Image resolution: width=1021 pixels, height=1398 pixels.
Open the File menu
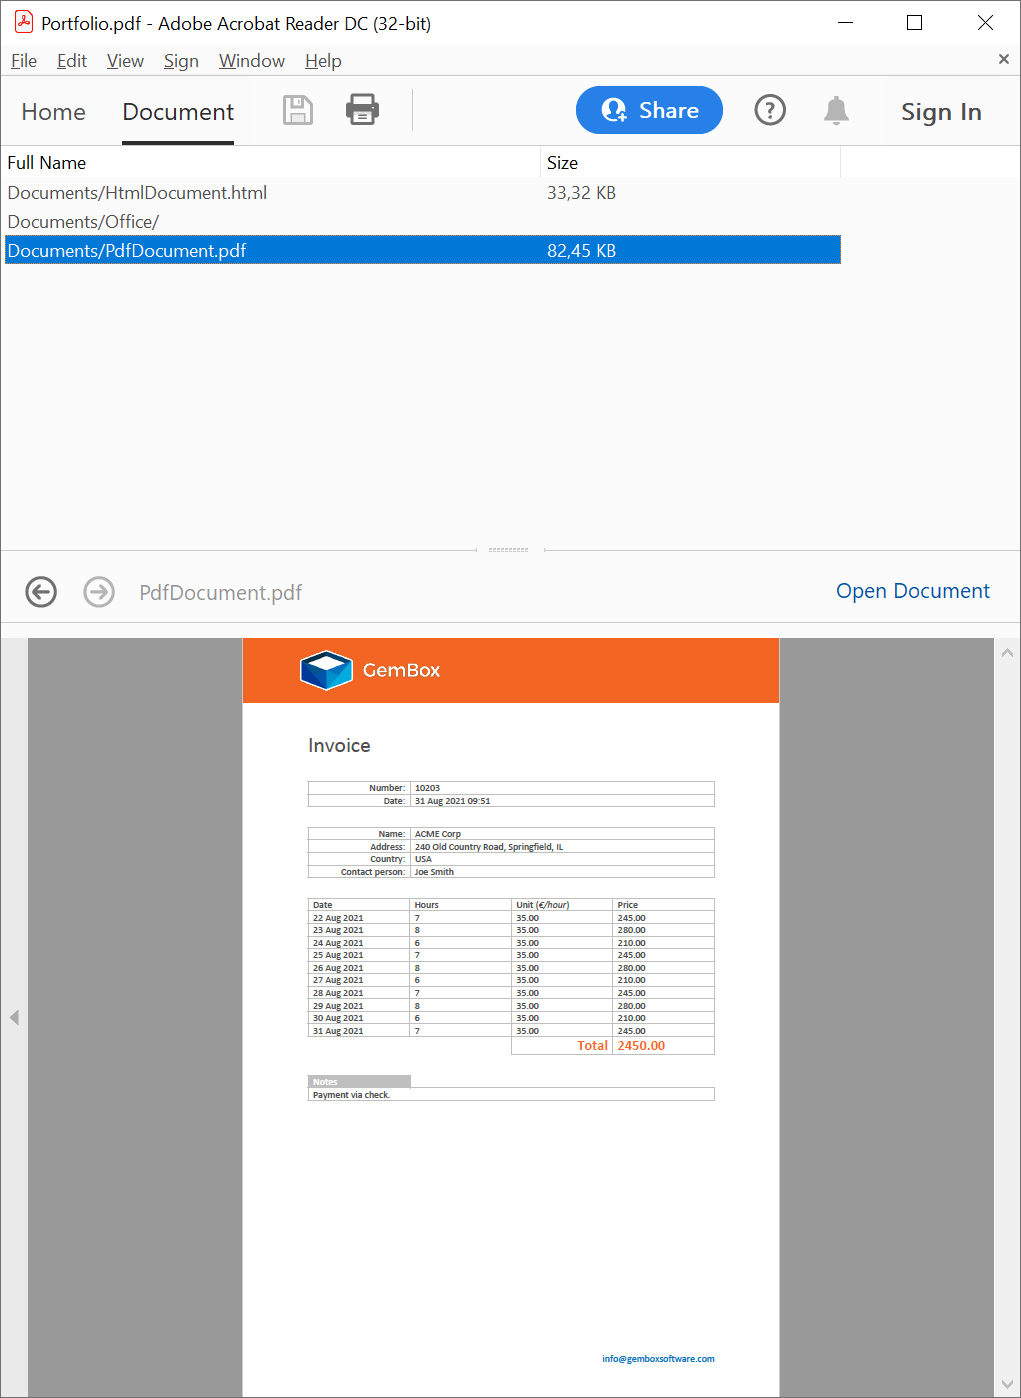[24, 61]
